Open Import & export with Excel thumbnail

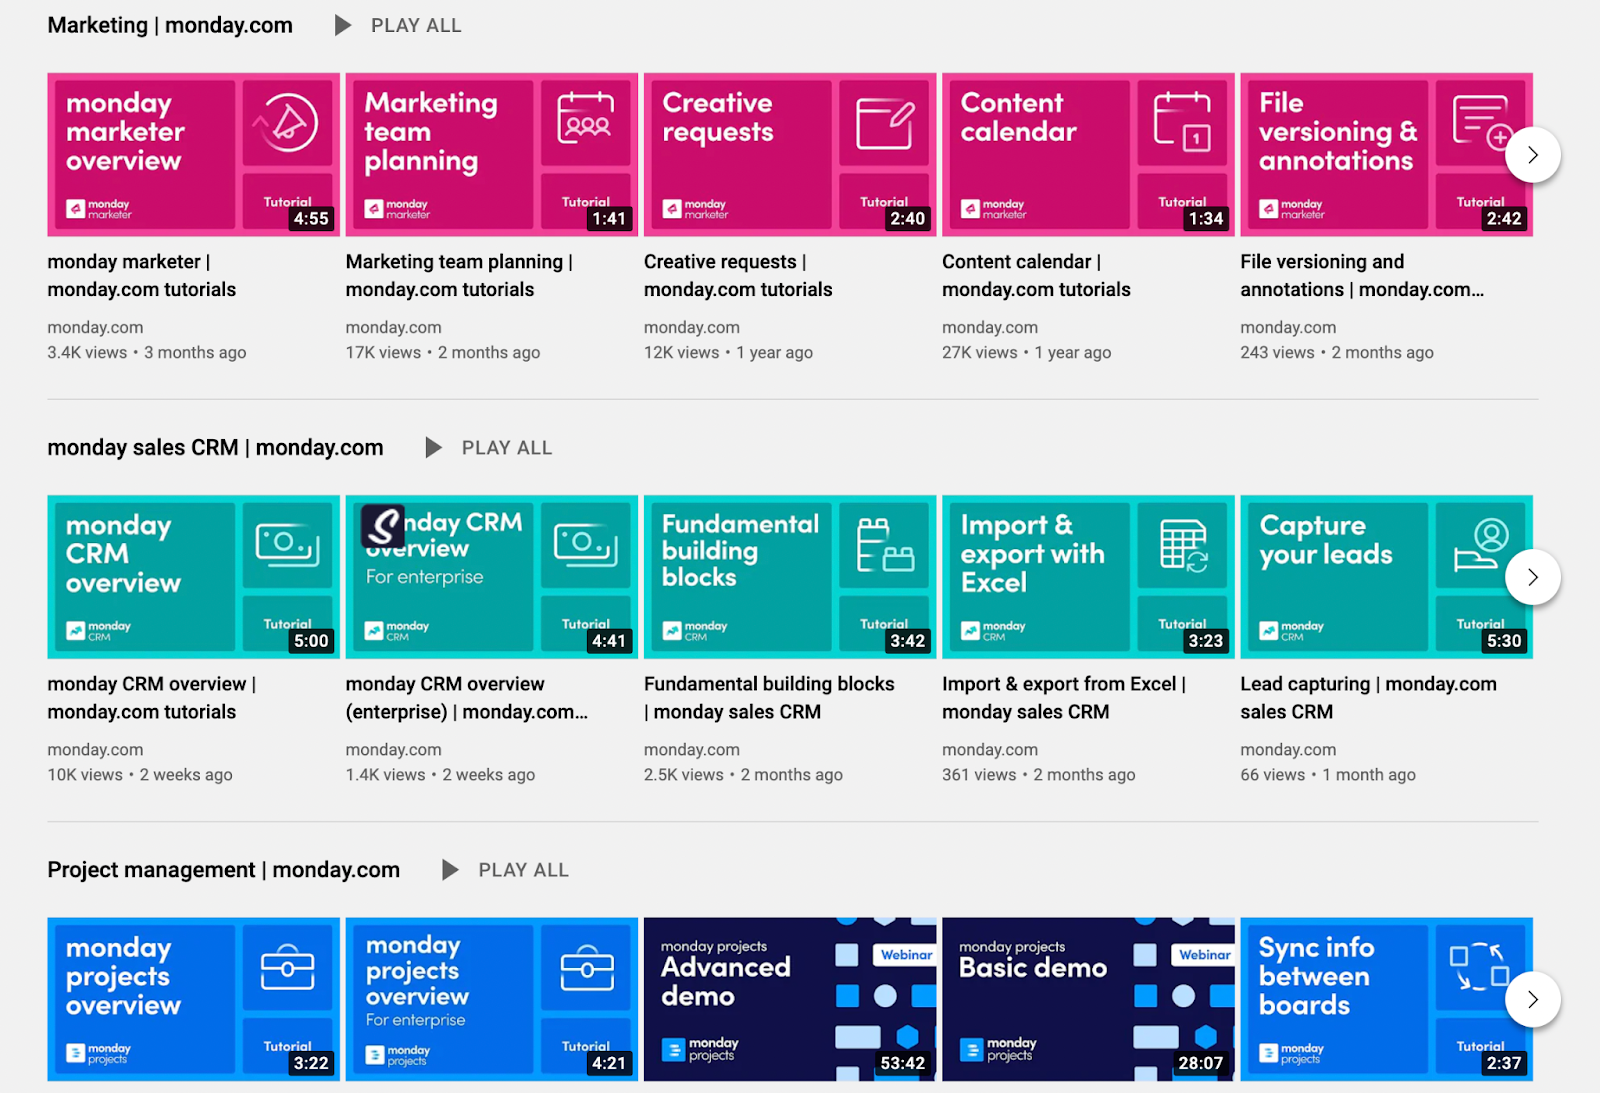click(x=1088, y=577)
